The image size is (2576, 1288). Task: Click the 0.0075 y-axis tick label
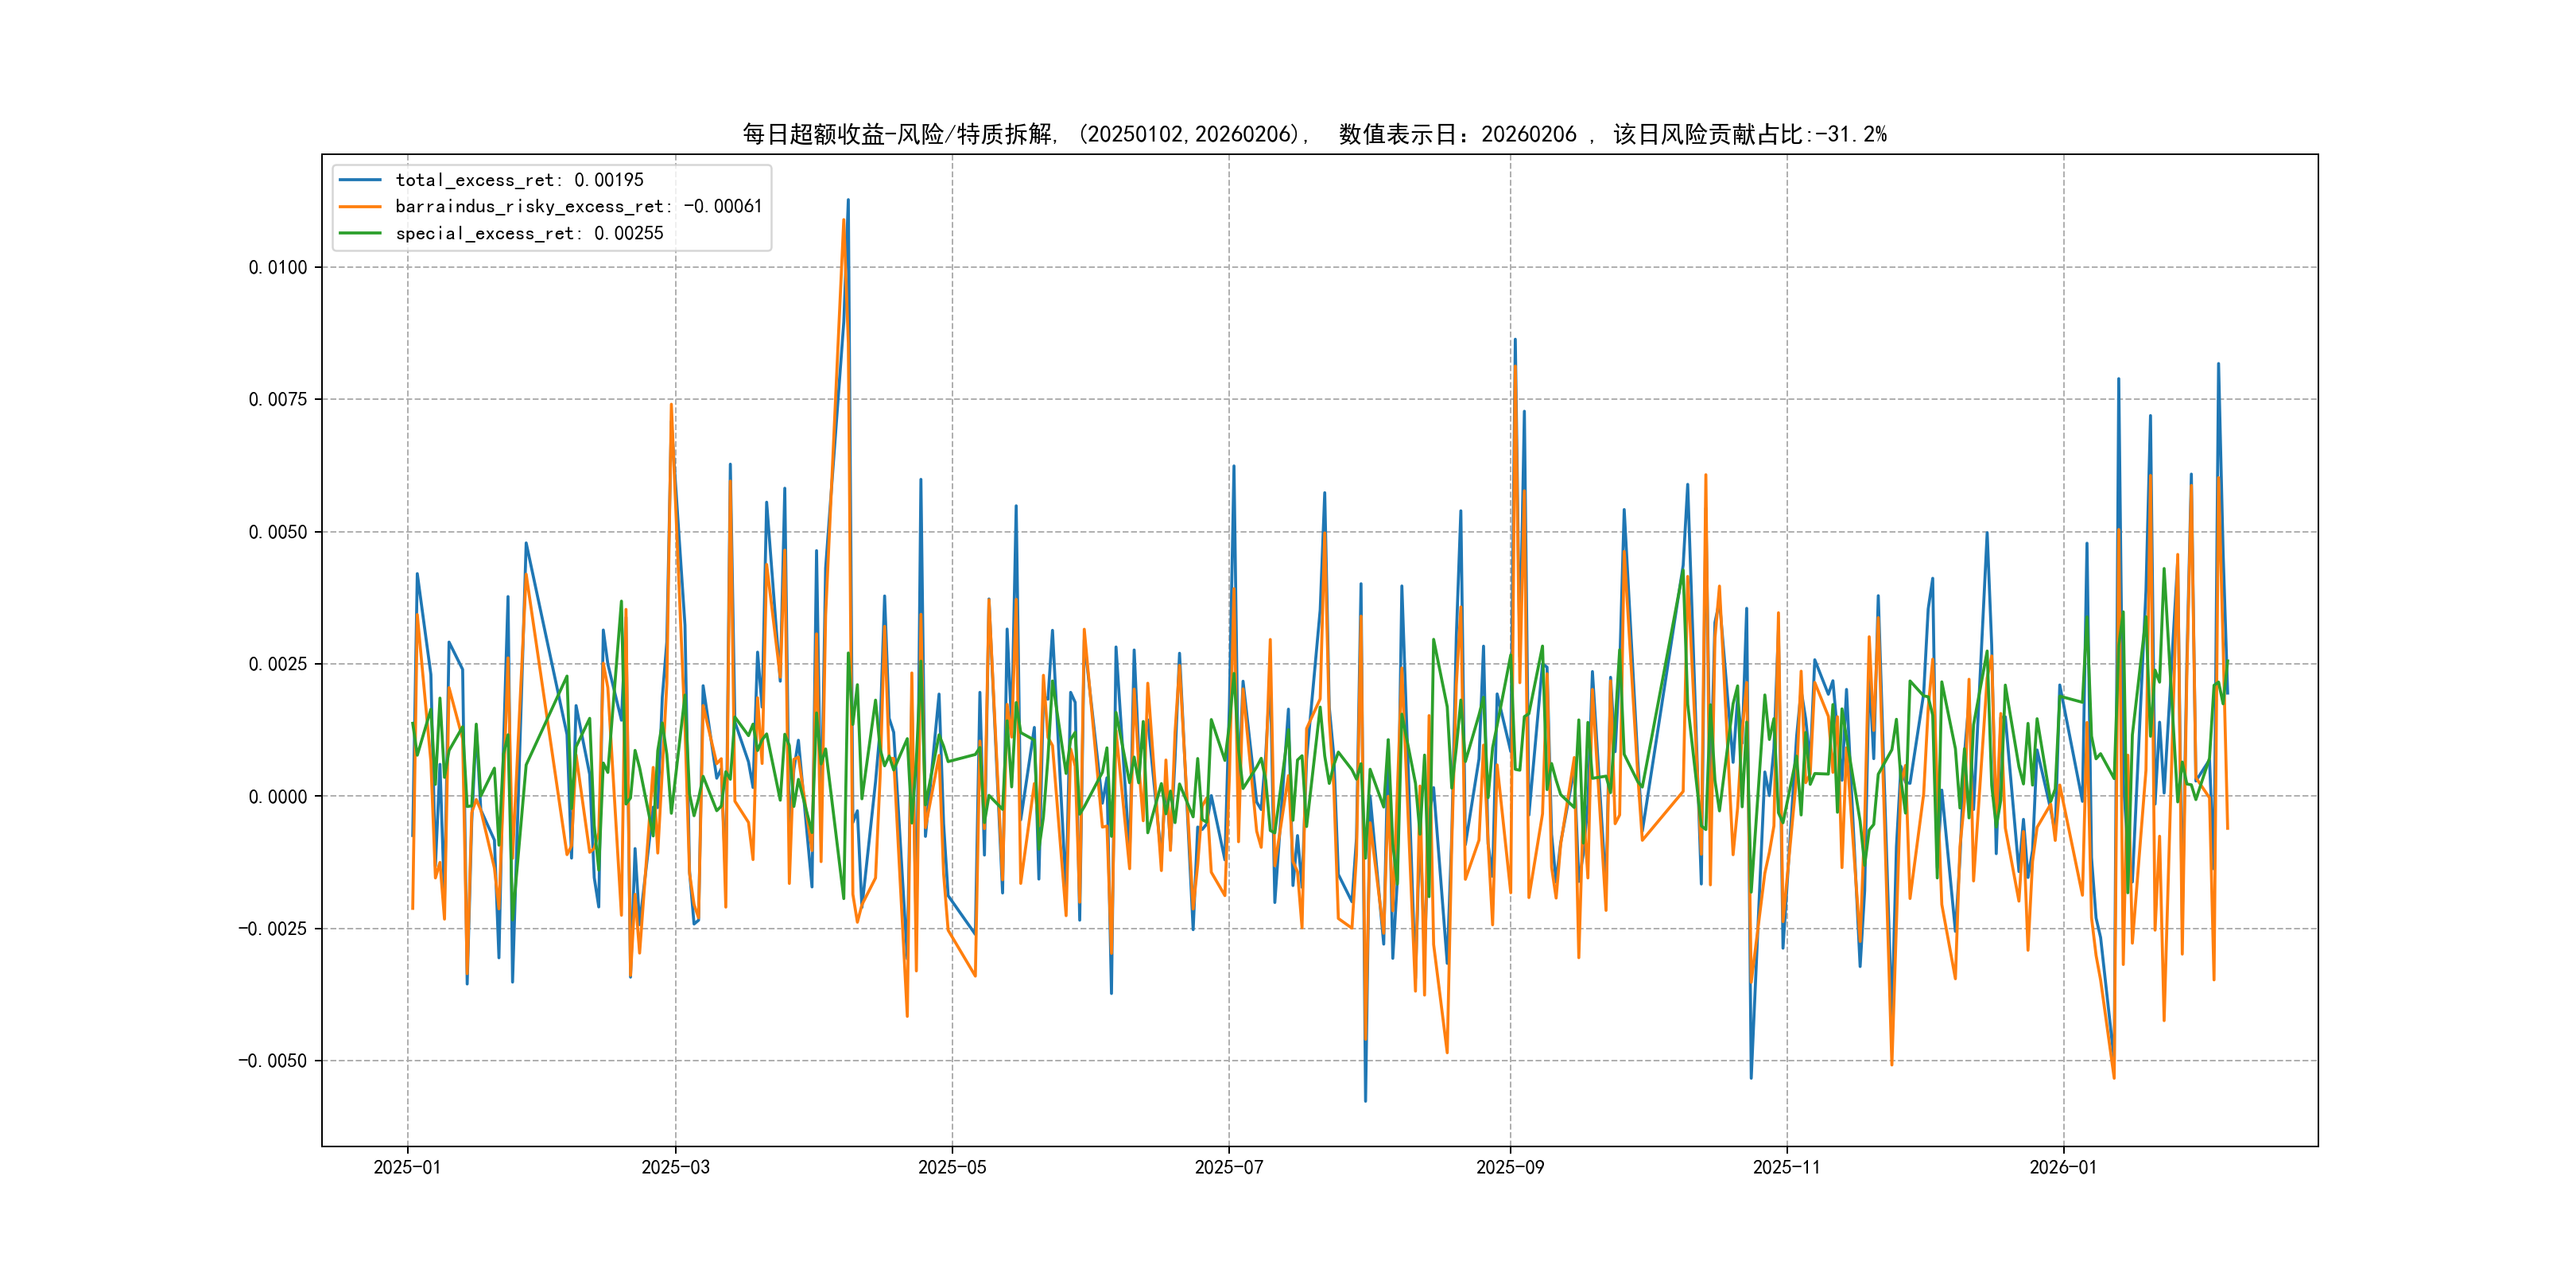pyautogui.click(x=278, y=399)
